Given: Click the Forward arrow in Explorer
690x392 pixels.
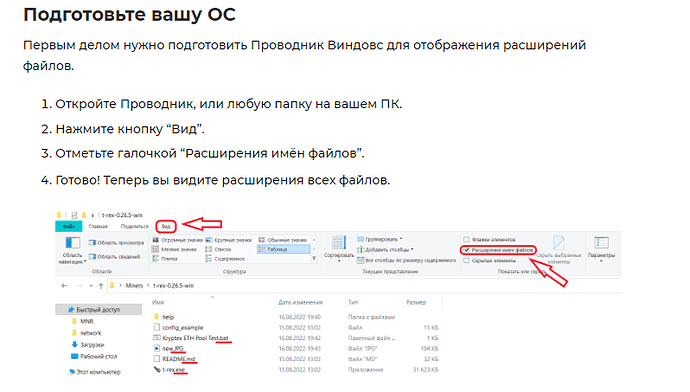Looking at the screenshot, I should pyautogui.click(x=79, y=286).
